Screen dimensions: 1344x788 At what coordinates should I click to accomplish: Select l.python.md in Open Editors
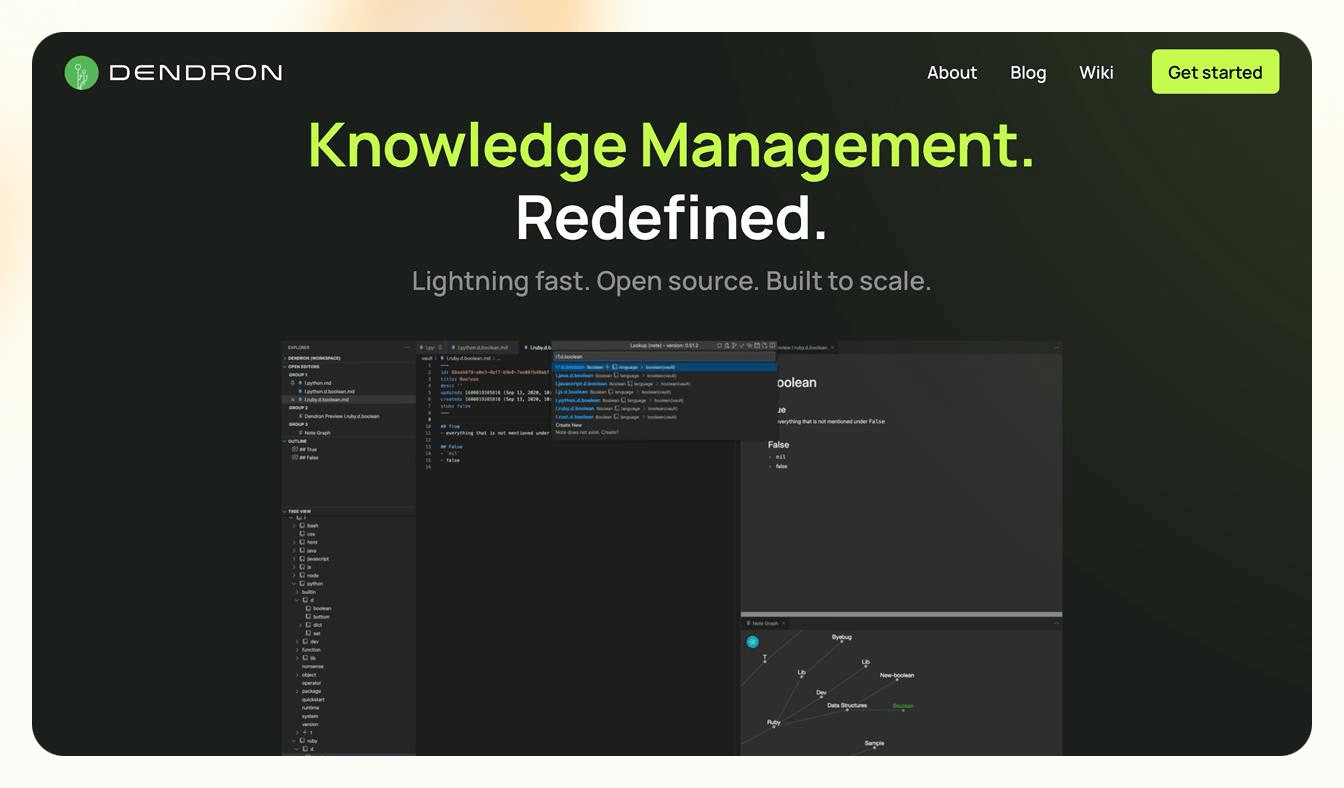coord(317,383)
